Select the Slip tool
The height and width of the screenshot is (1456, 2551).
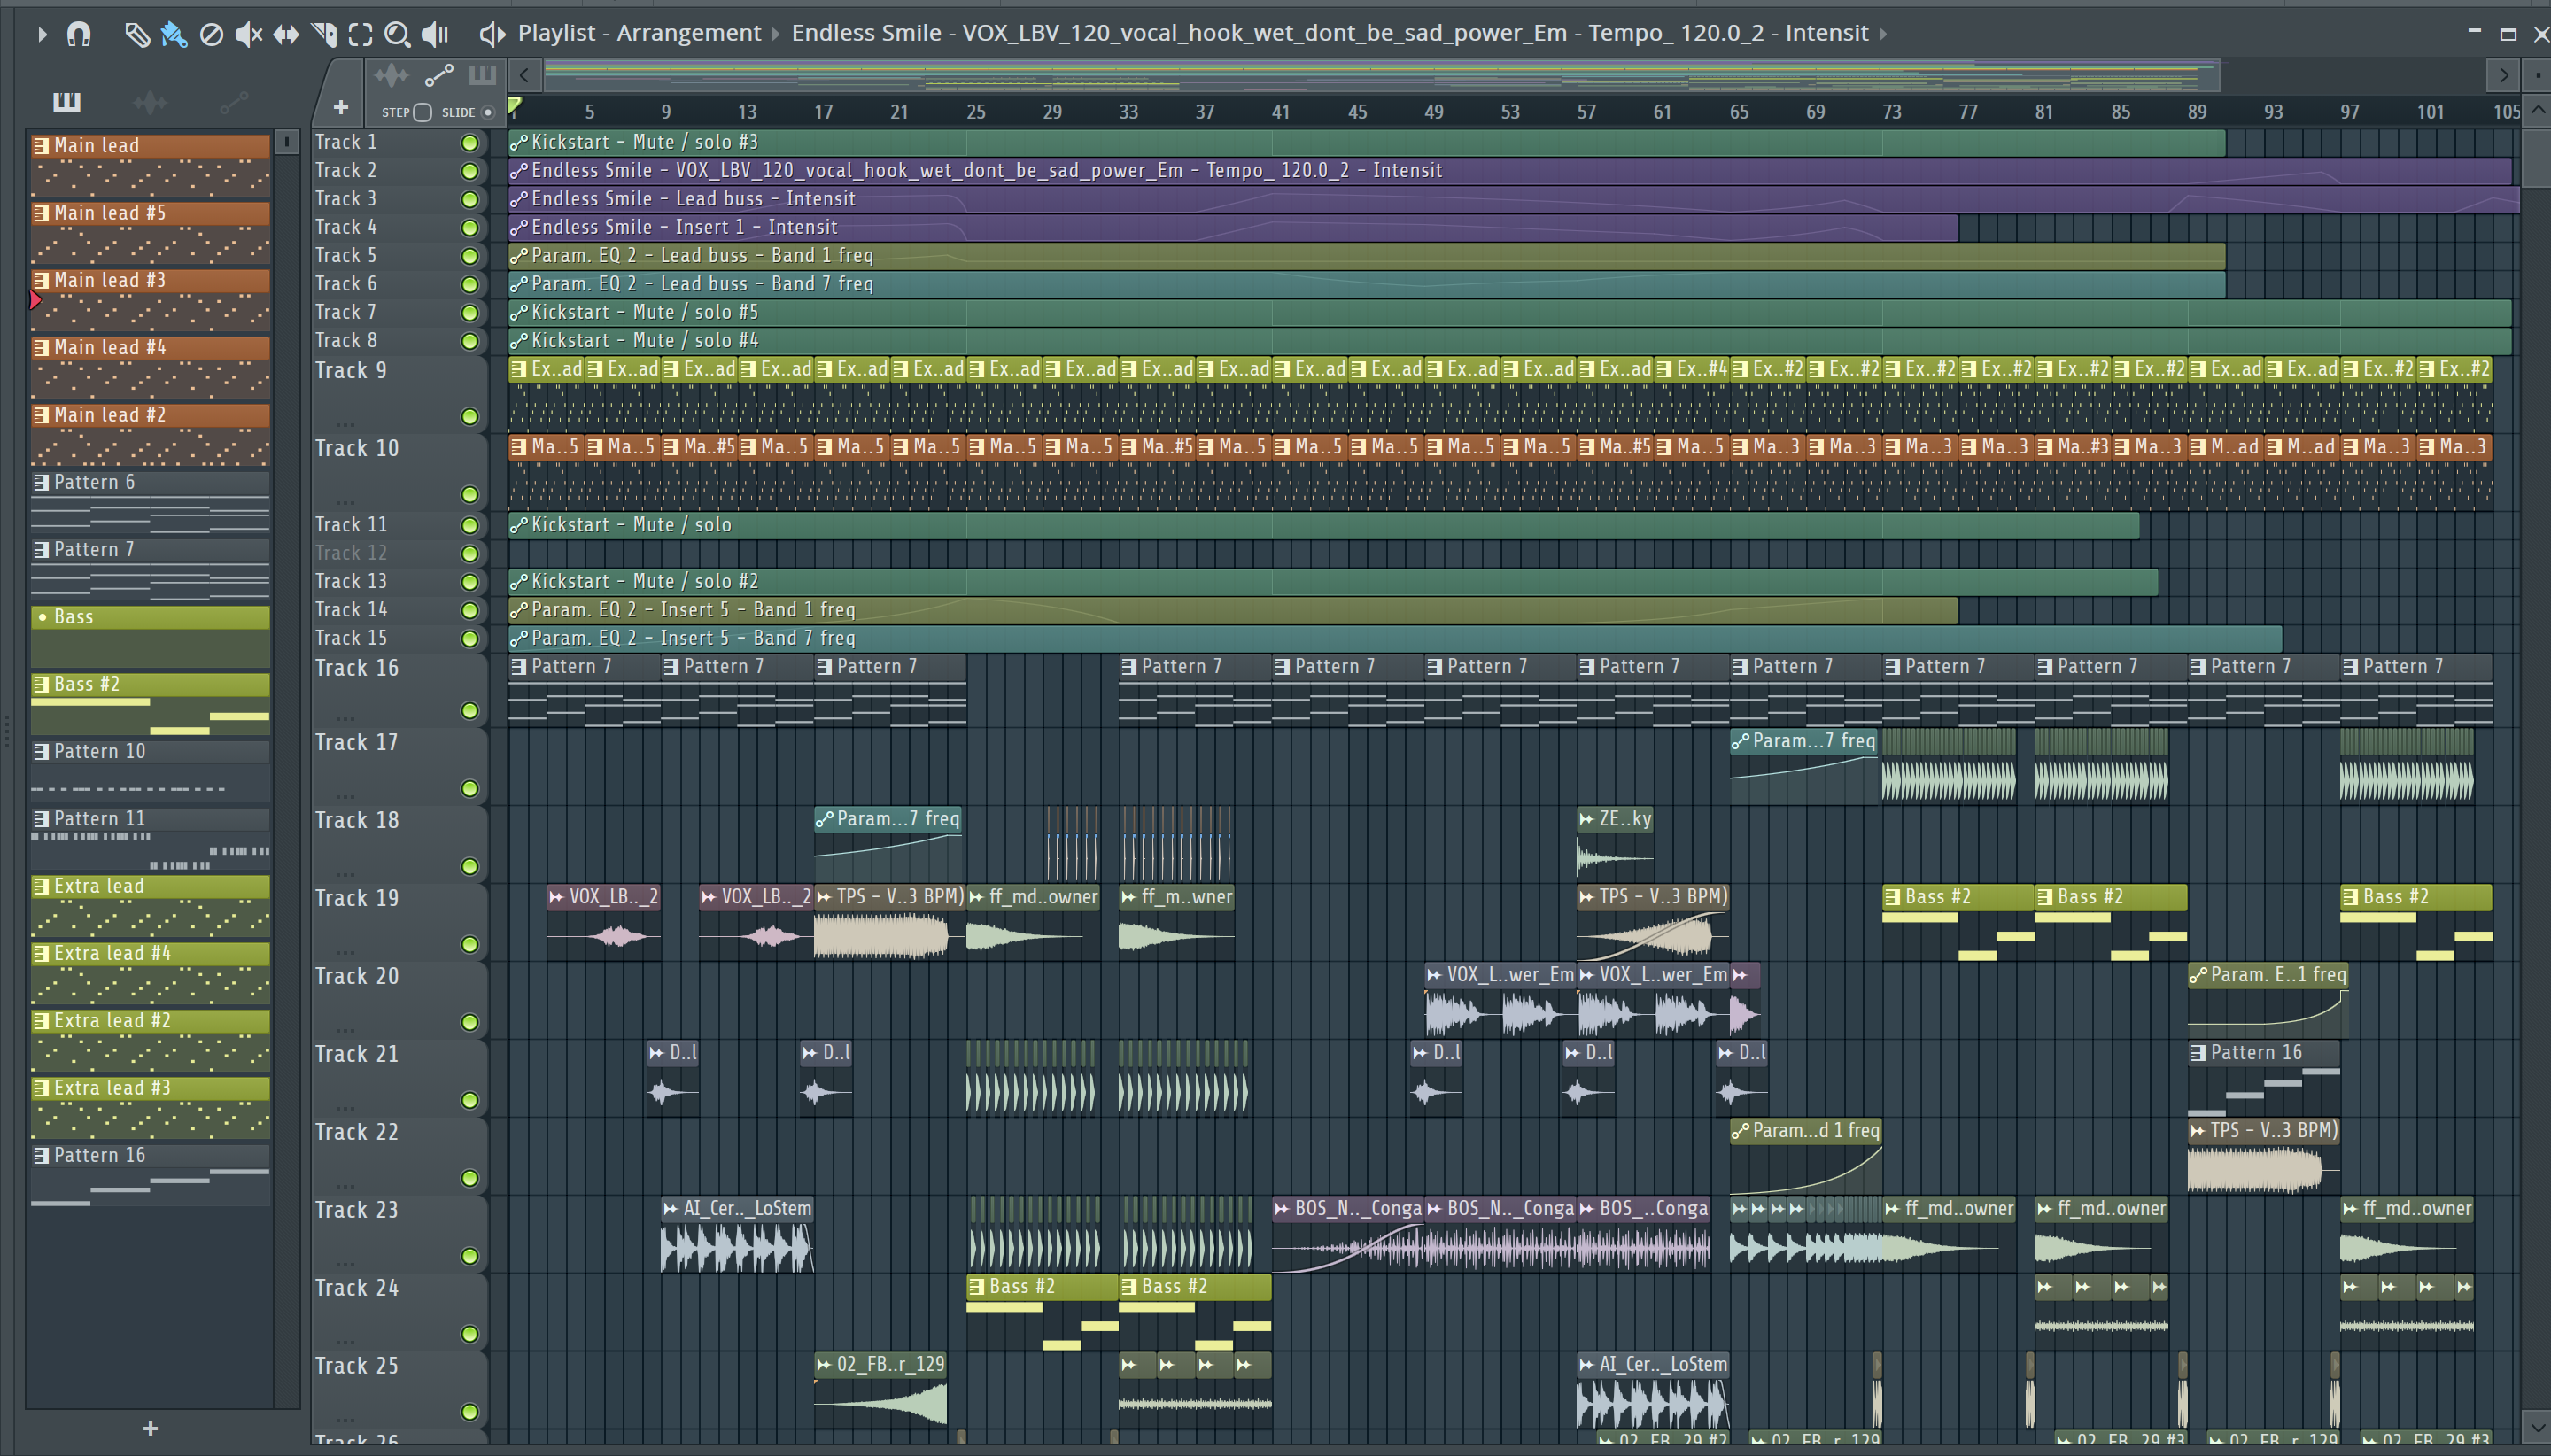(x=286, y=34)
